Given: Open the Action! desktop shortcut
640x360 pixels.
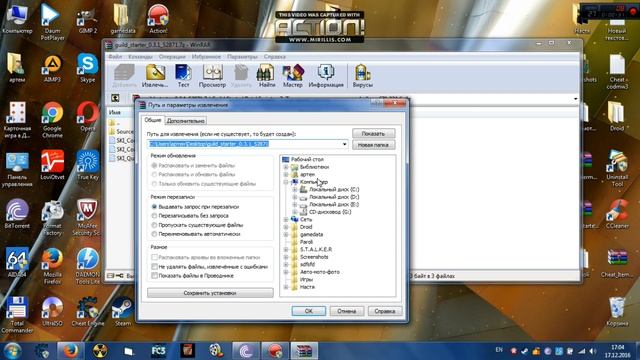Looking at the screenshot, I should click(158, 20).
